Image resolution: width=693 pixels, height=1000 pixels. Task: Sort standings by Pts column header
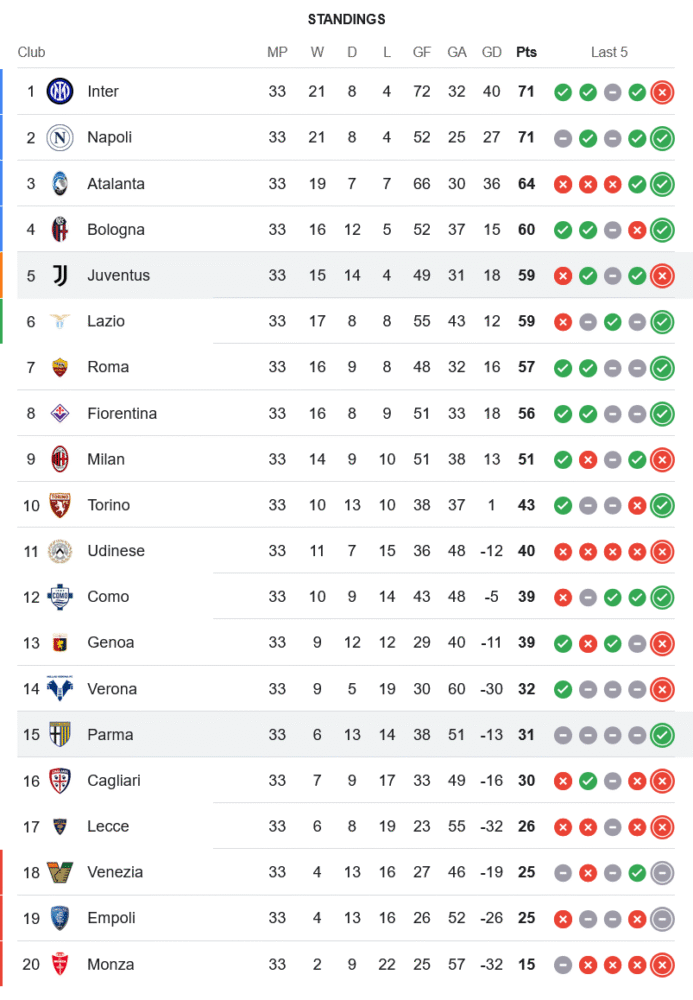pos(526,52)
